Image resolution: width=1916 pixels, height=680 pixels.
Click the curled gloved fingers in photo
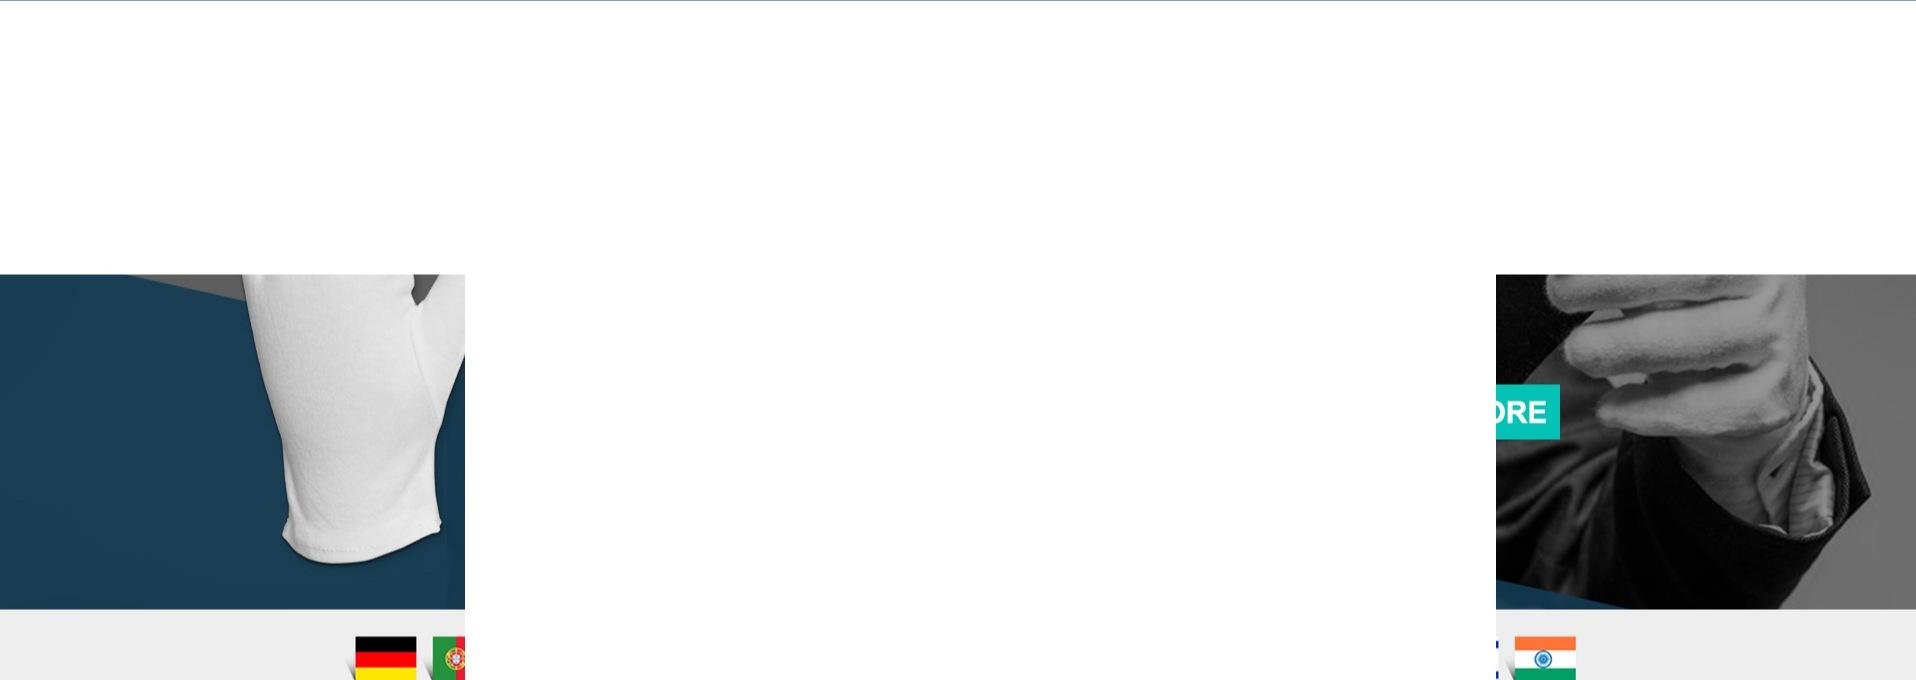click(1680, 350)
